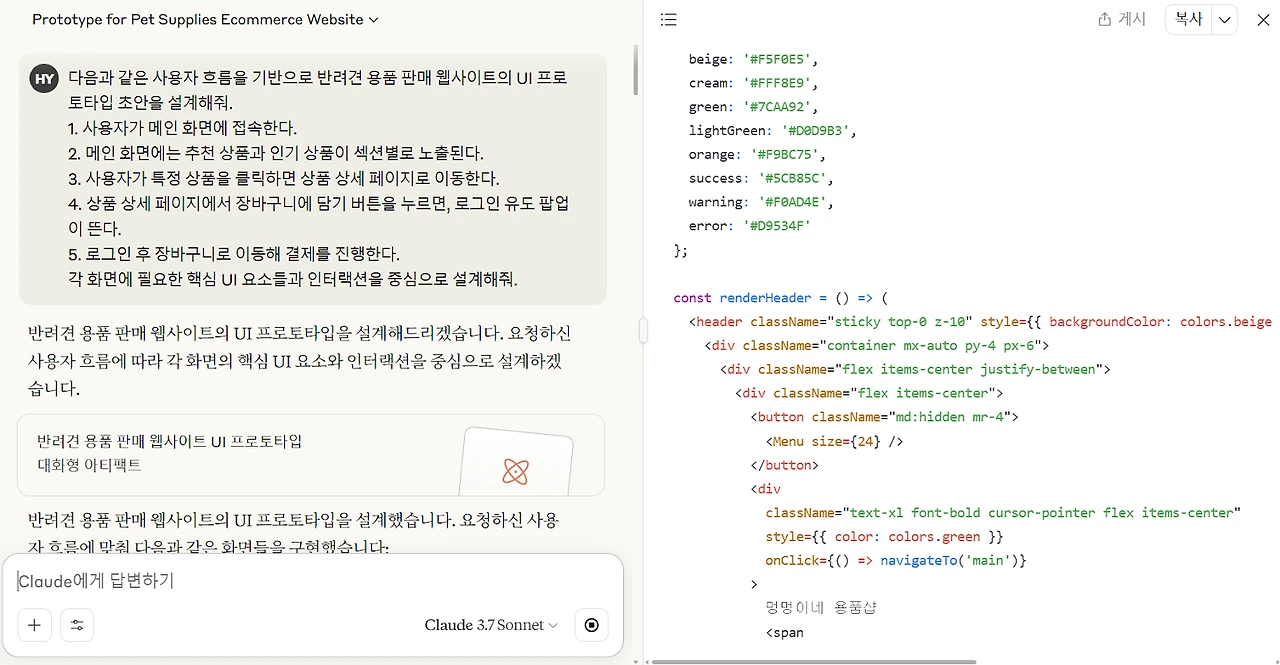Viewport: 1280px width, 665px height.
Task: Open the conversation title dropdown menu
Action: tap(205, 20)
